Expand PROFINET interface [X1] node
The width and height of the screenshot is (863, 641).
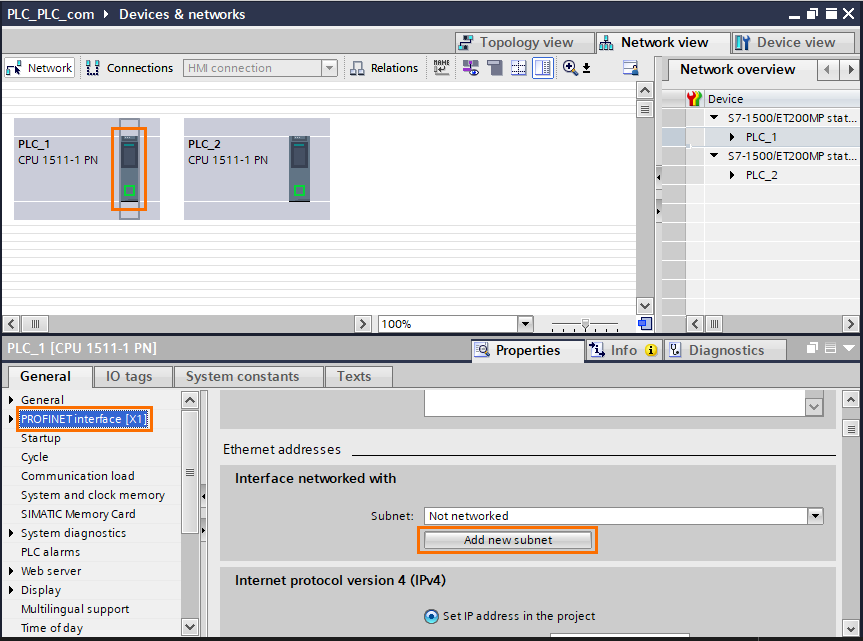click(x=11, y=419)
